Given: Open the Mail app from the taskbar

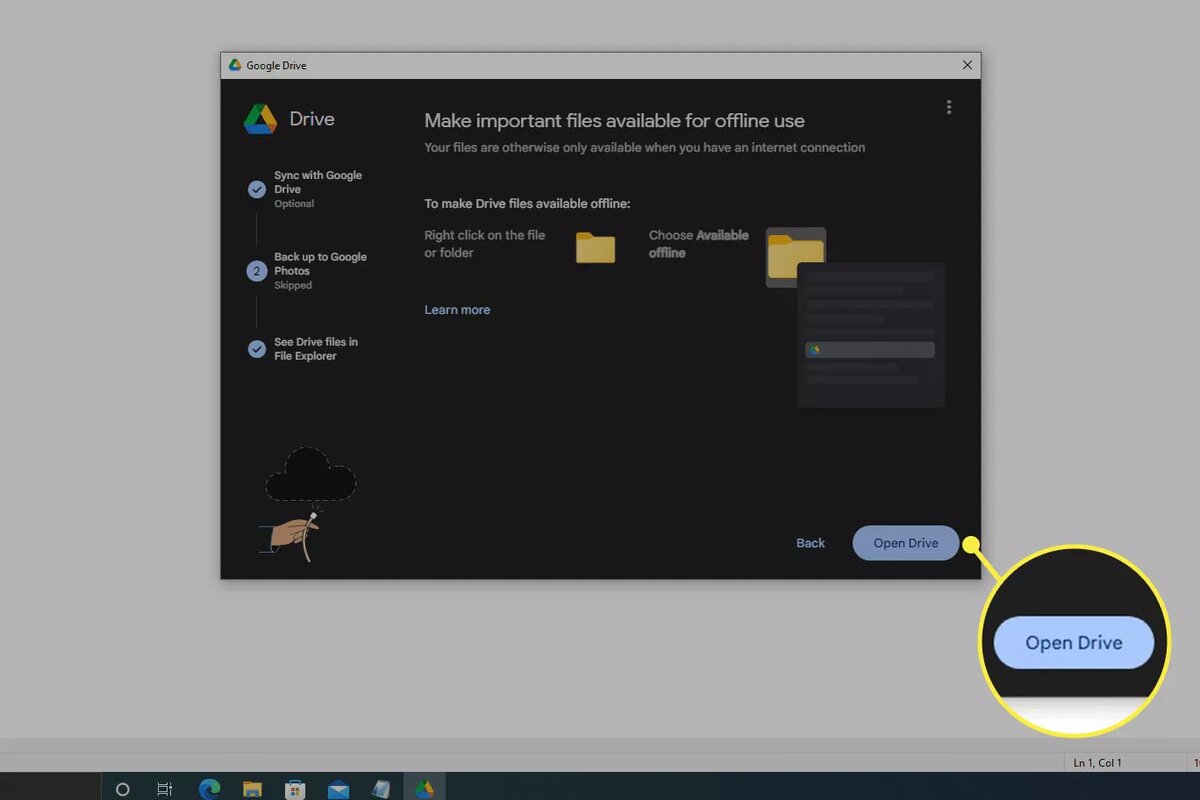Looking at the screenshot, I should pyautogui.click(x=338, y=789).
